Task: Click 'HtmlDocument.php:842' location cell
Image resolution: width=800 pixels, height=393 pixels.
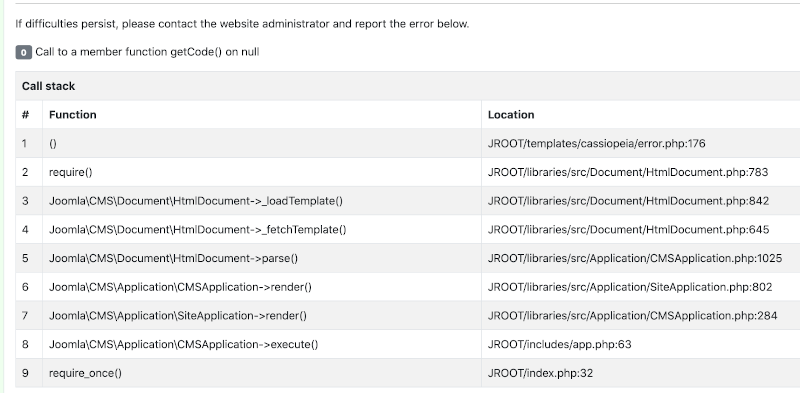Action: tap(628, 201)
